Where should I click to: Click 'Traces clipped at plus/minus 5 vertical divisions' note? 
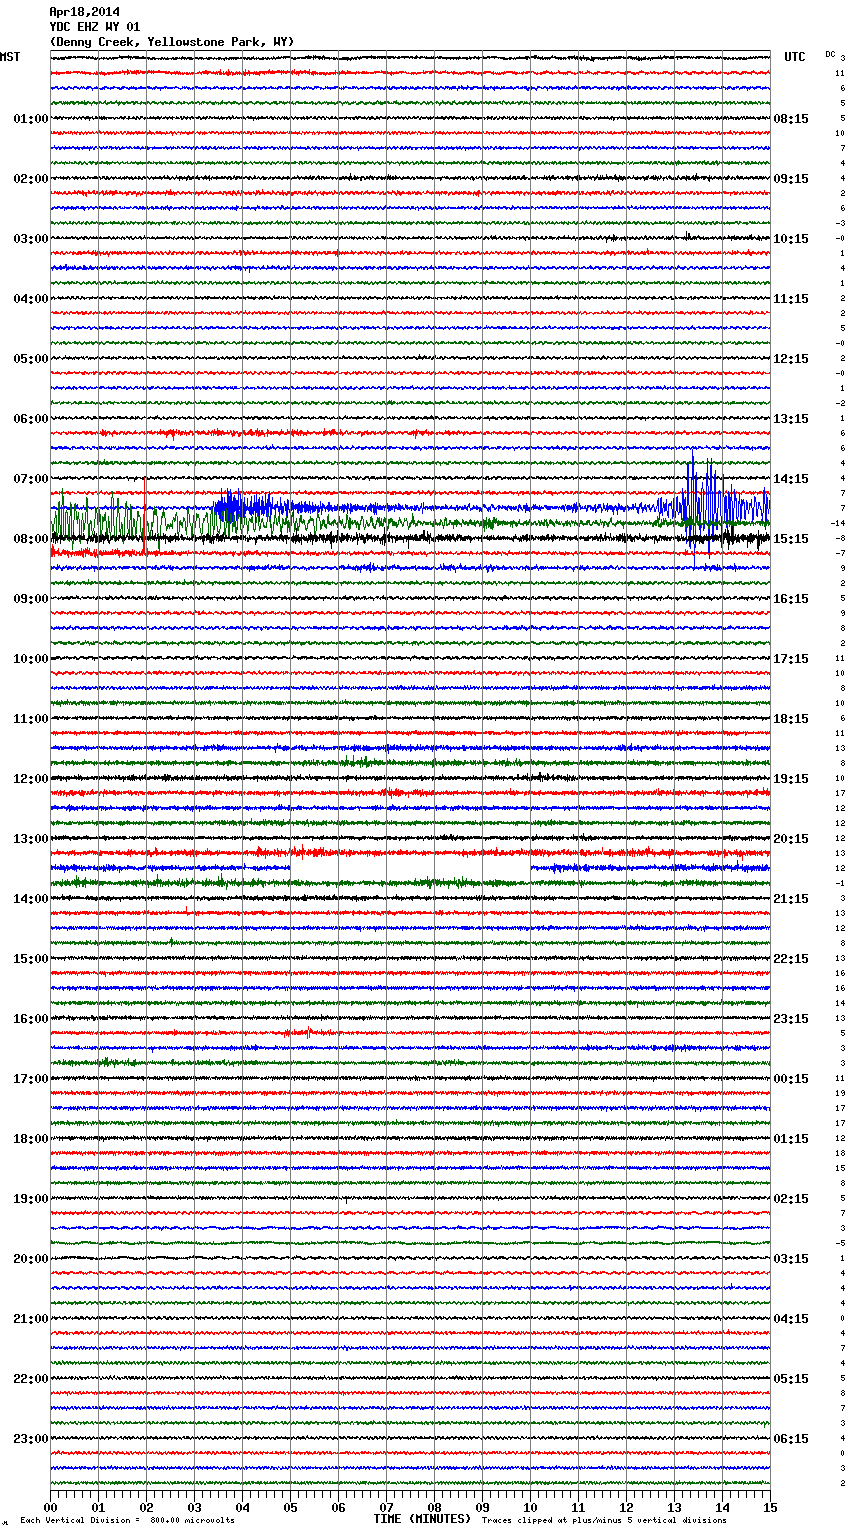[x=604, y=1521]
